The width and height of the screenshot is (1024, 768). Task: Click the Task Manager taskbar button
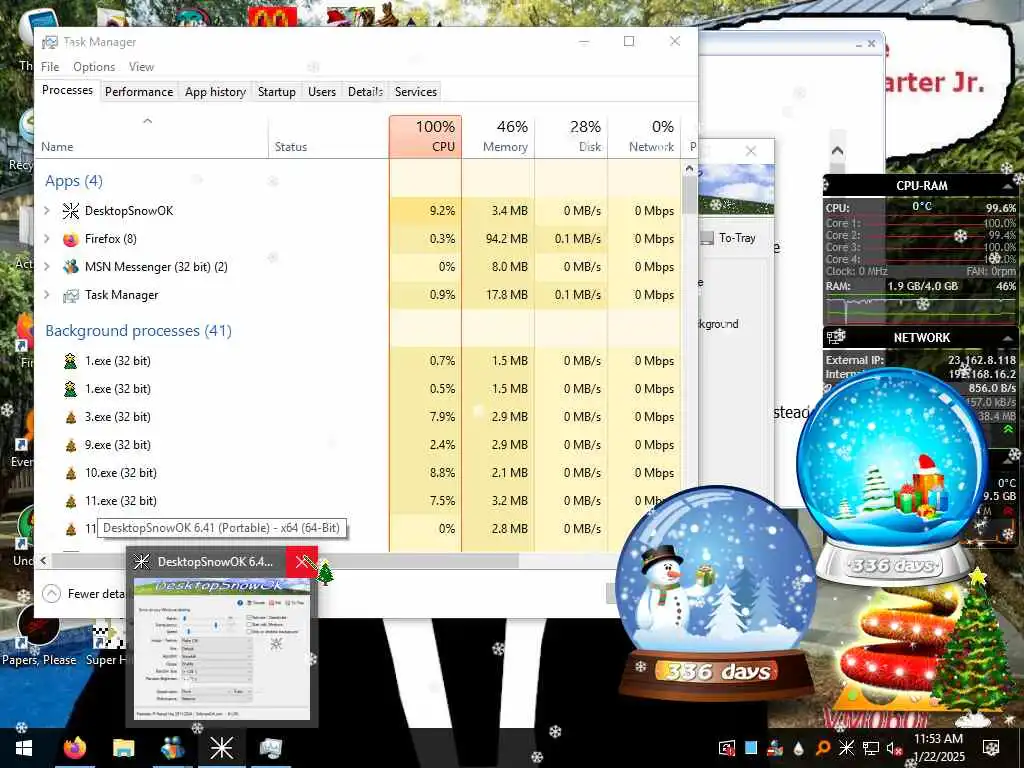tap(270, 748)
